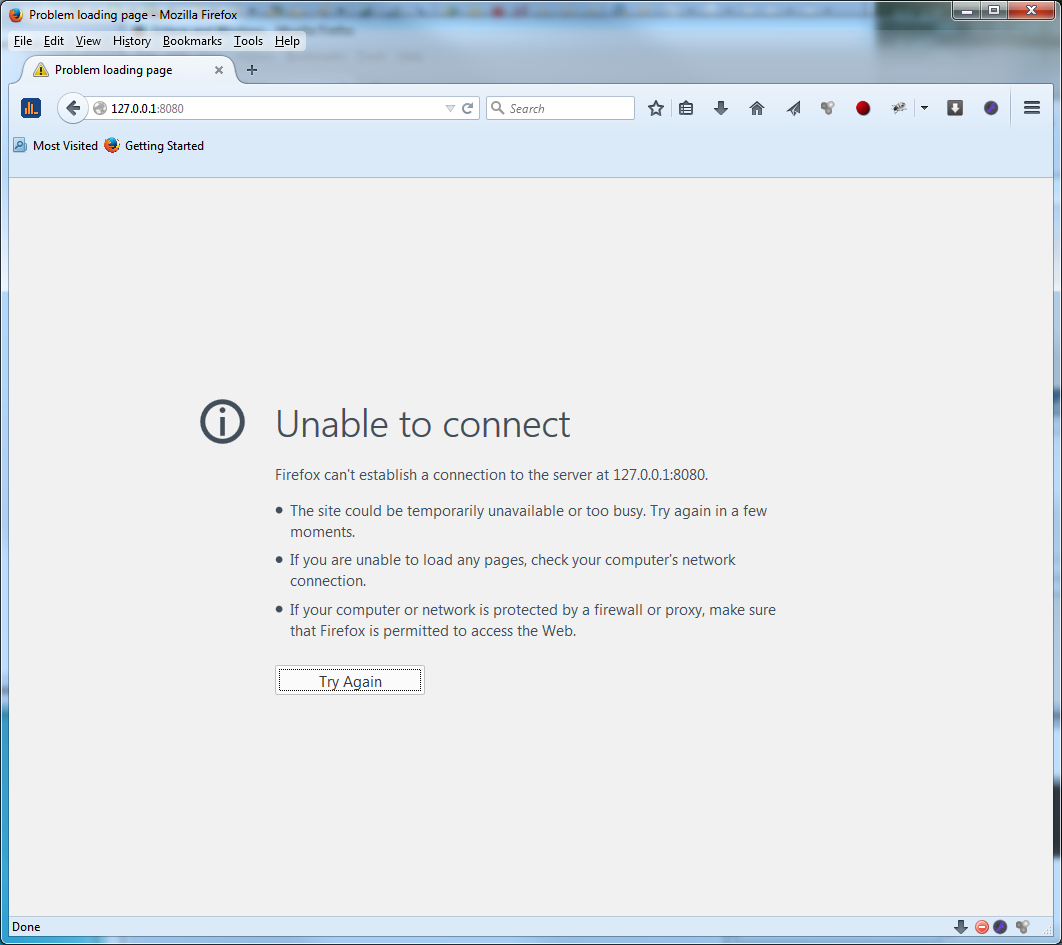Open the Tools menu

click(248, 41)
